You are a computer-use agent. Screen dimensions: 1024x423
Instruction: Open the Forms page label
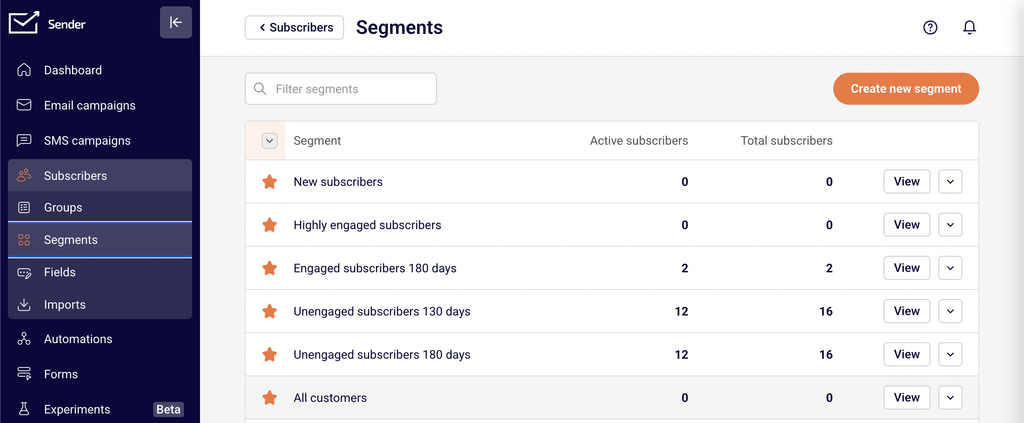[61, 374]
